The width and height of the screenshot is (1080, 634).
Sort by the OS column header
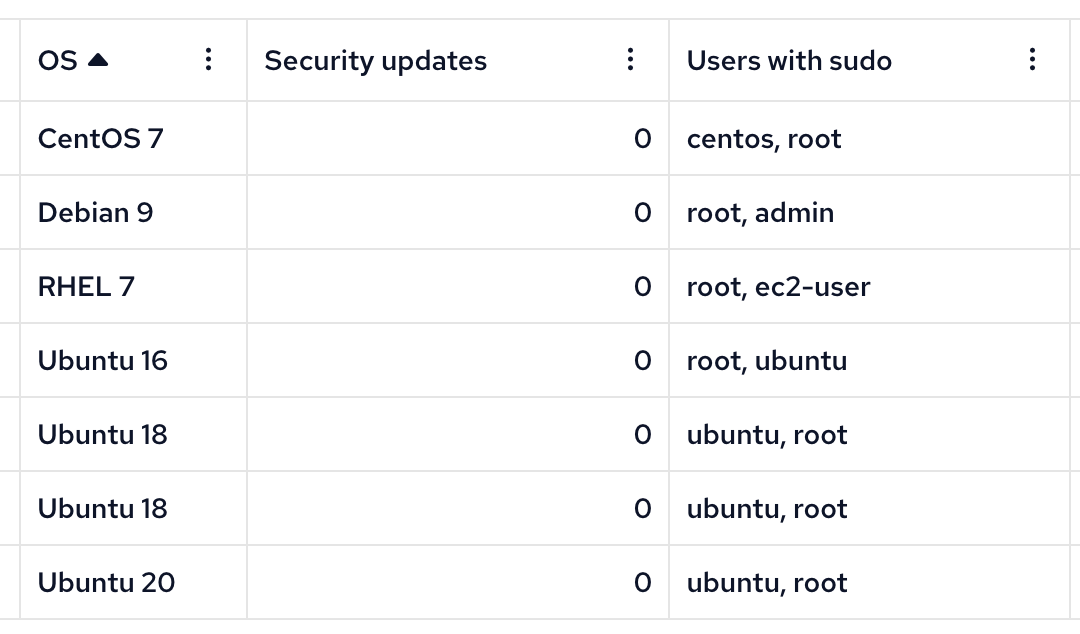click(58, 61)
